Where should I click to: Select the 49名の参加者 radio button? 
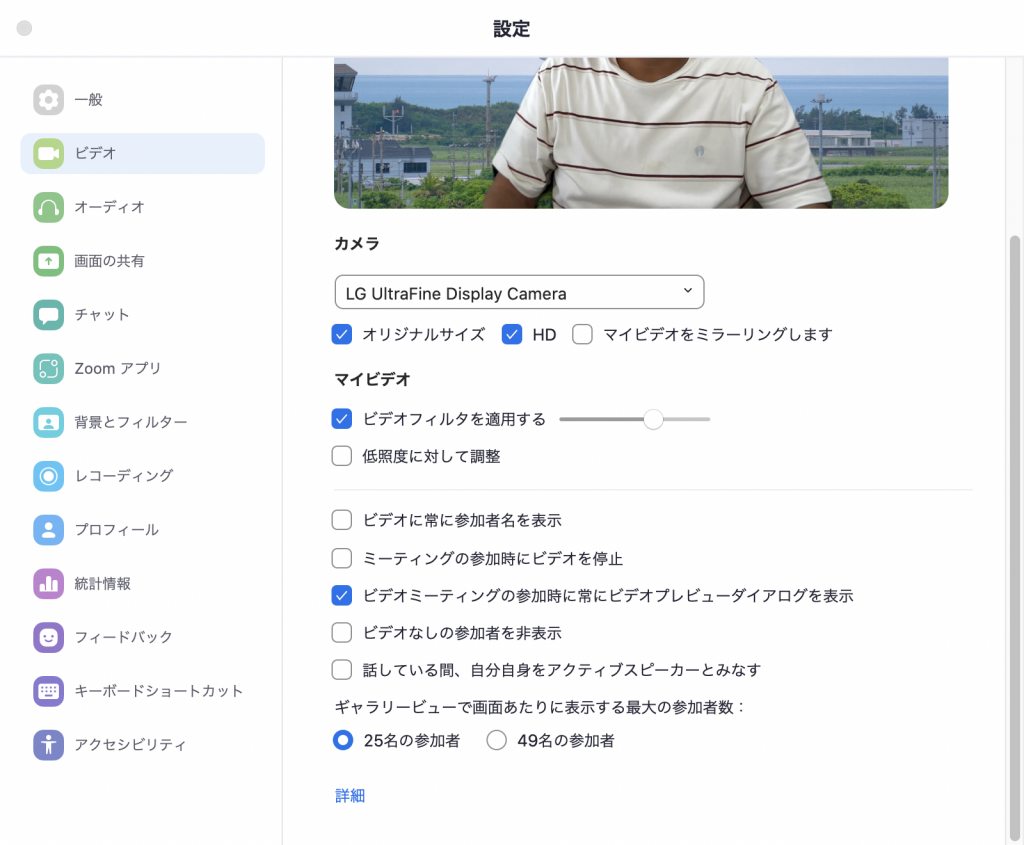tap(496, 741)
